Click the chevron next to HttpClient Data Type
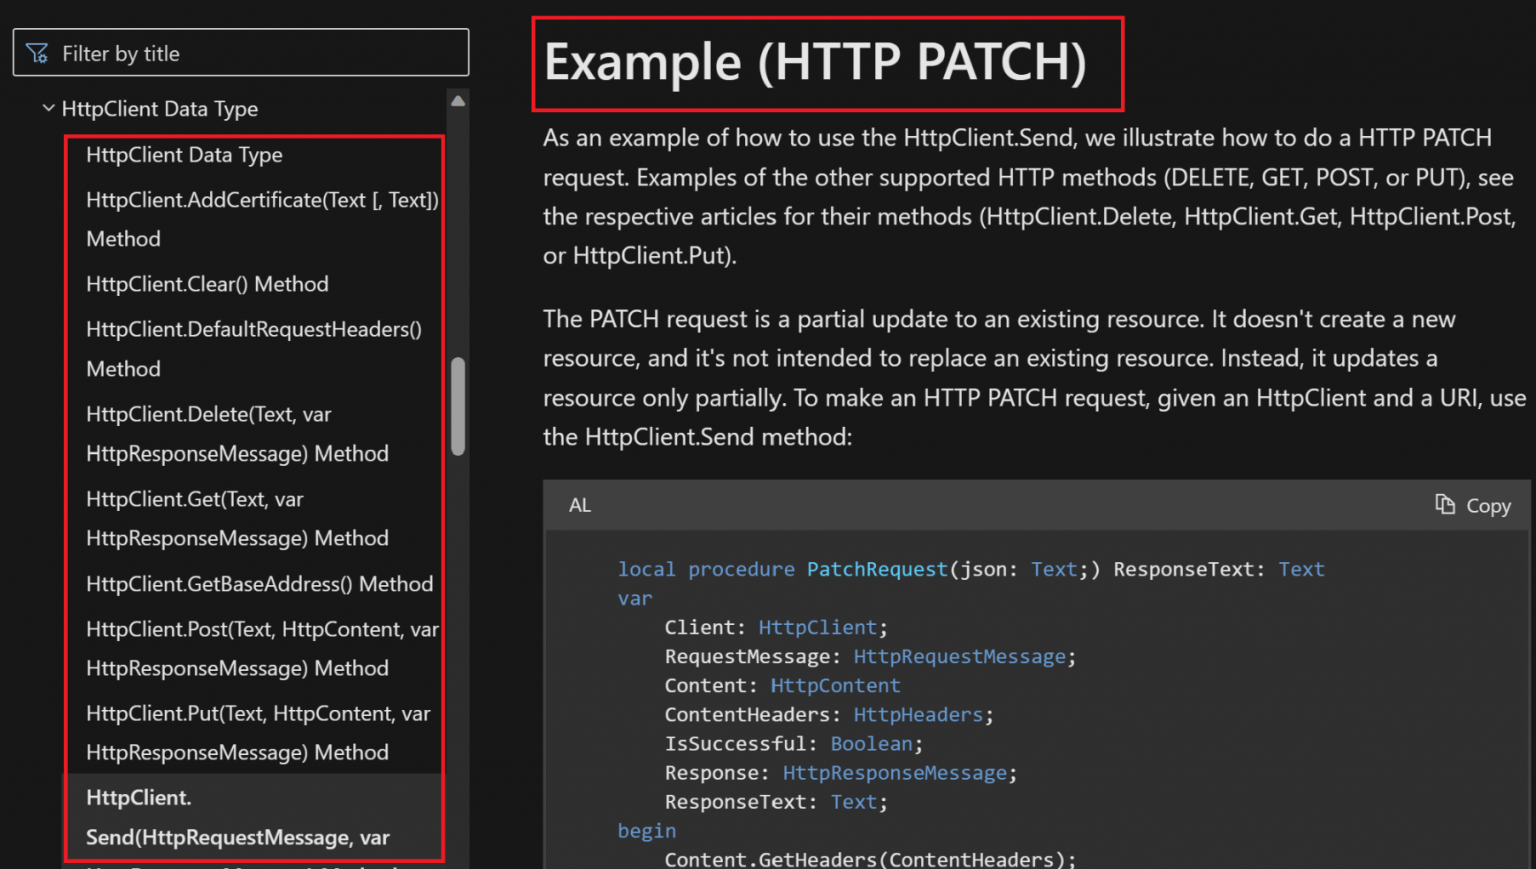The height and width of the screenshot is (869, 1536). (x=47, y=108)
